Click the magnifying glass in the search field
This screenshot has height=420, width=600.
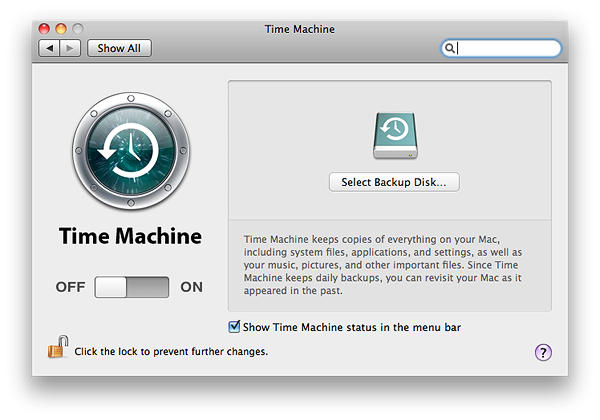(x=451, y=48)
